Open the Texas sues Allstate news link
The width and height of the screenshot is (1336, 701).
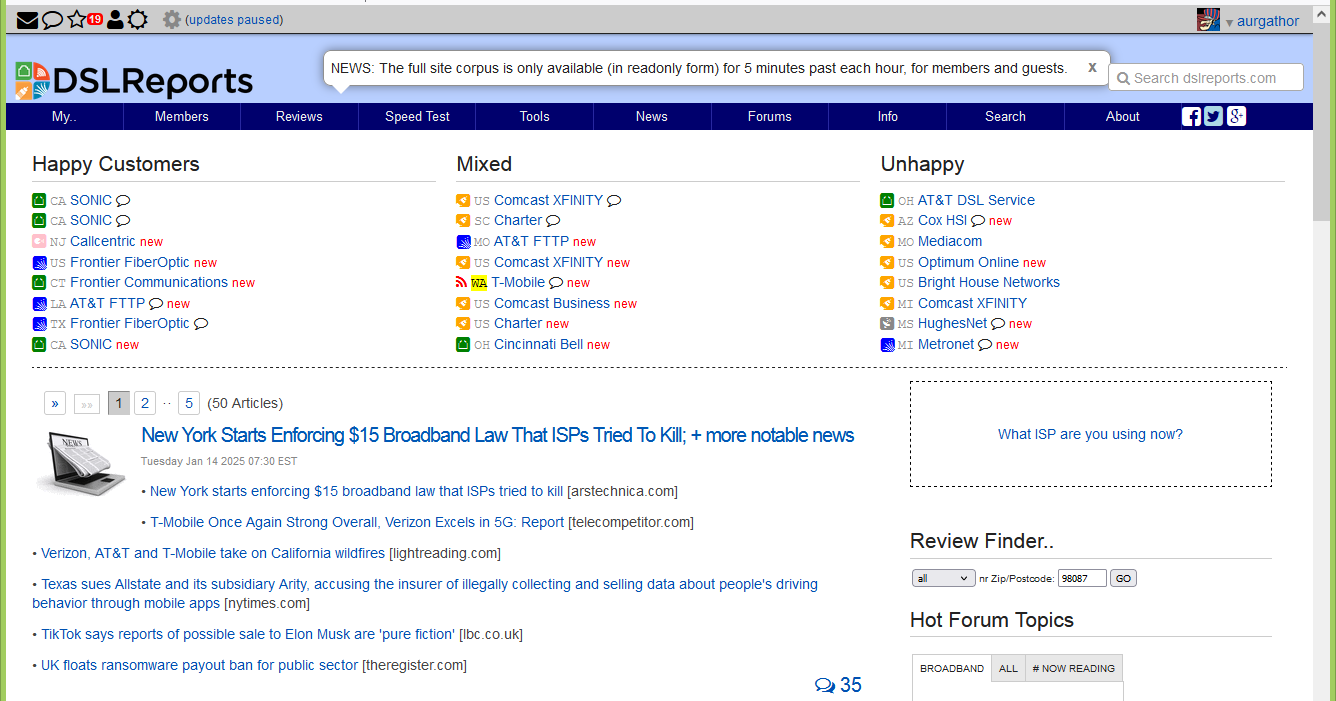pyautogui.click(x=425, y=593)
